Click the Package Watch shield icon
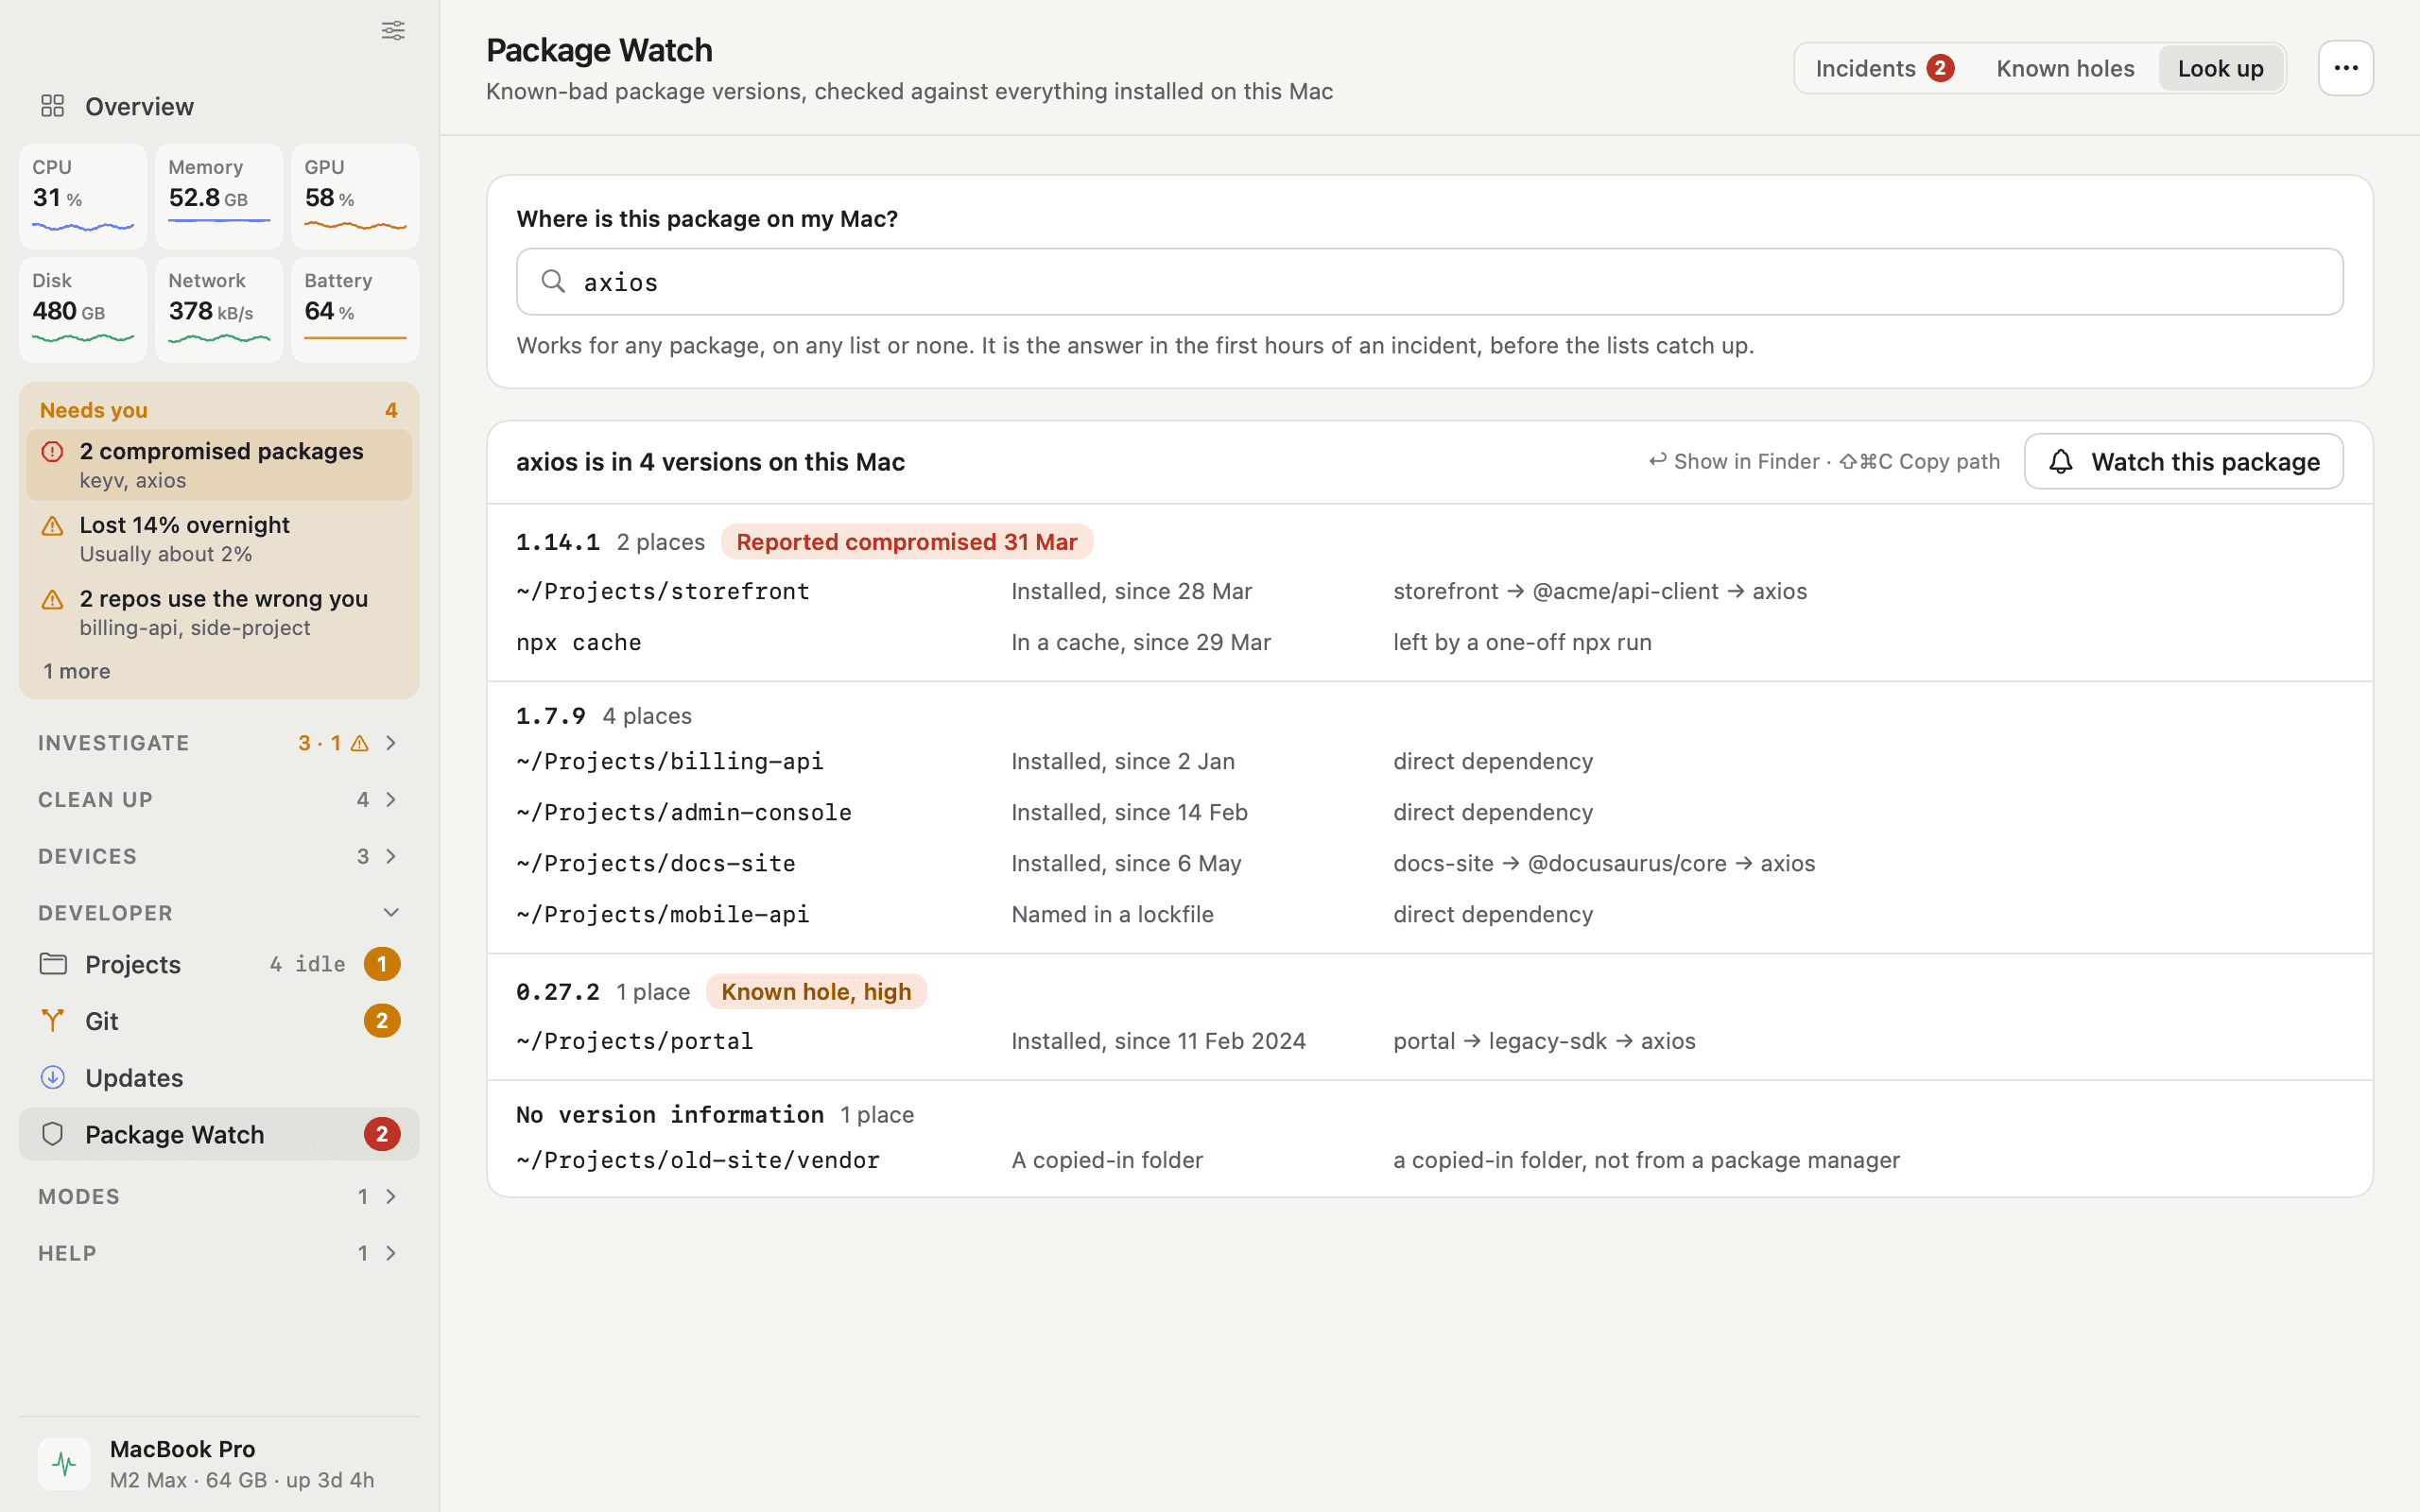 (x=53, y=1134)
